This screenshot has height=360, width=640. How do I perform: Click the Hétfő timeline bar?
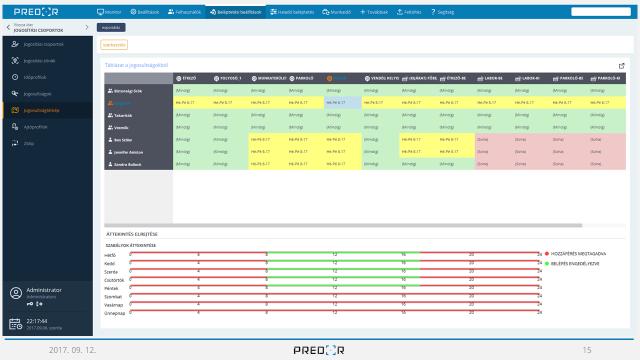point(335,253)
